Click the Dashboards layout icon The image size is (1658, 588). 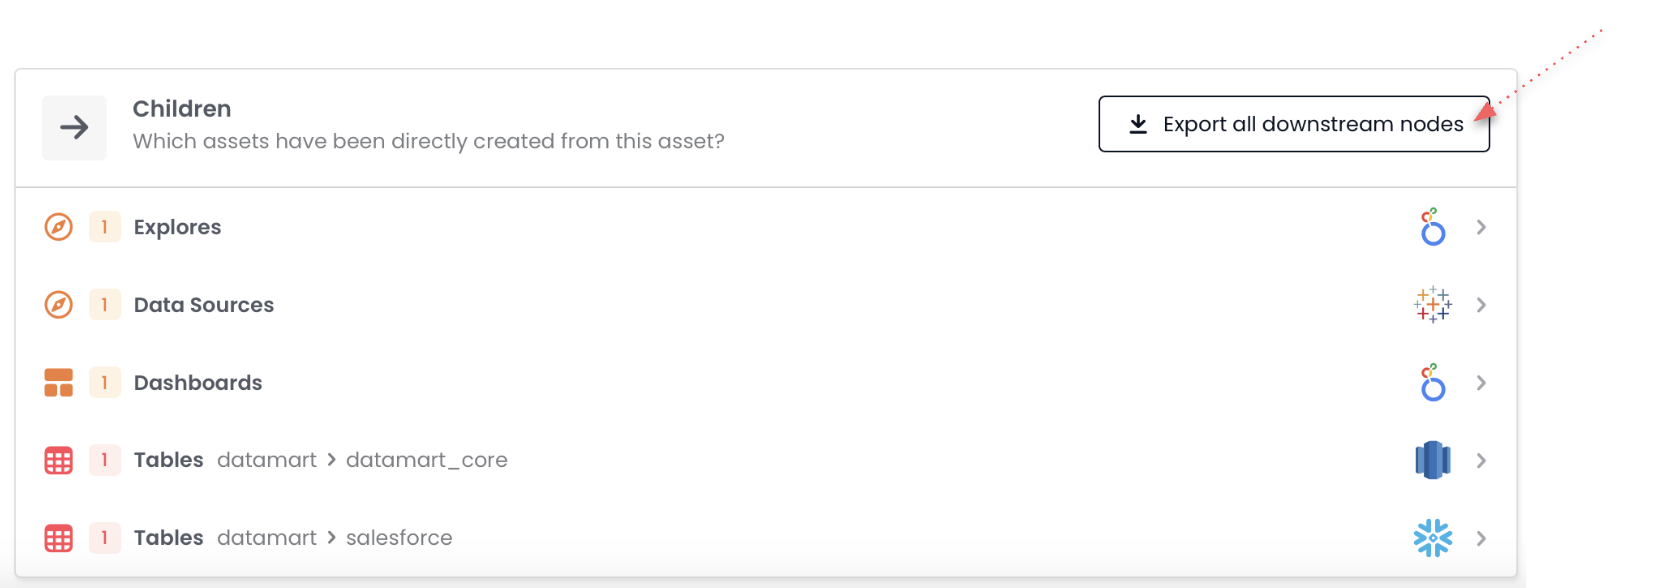coord(59,382)
